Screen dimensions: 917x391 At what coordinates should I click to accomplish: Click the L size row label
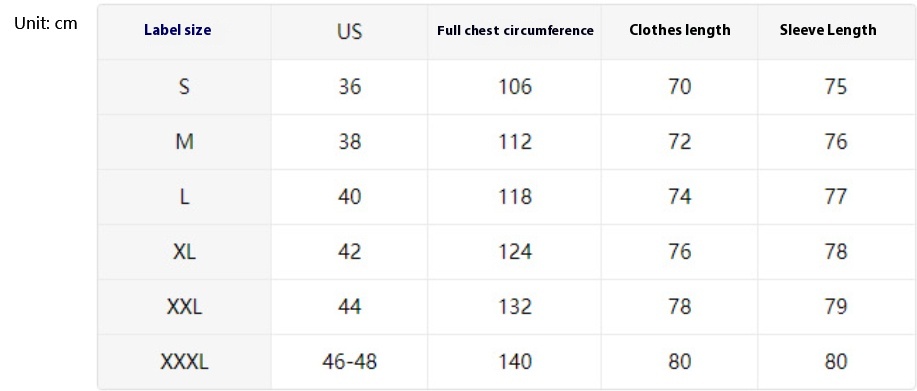[184, 197]
